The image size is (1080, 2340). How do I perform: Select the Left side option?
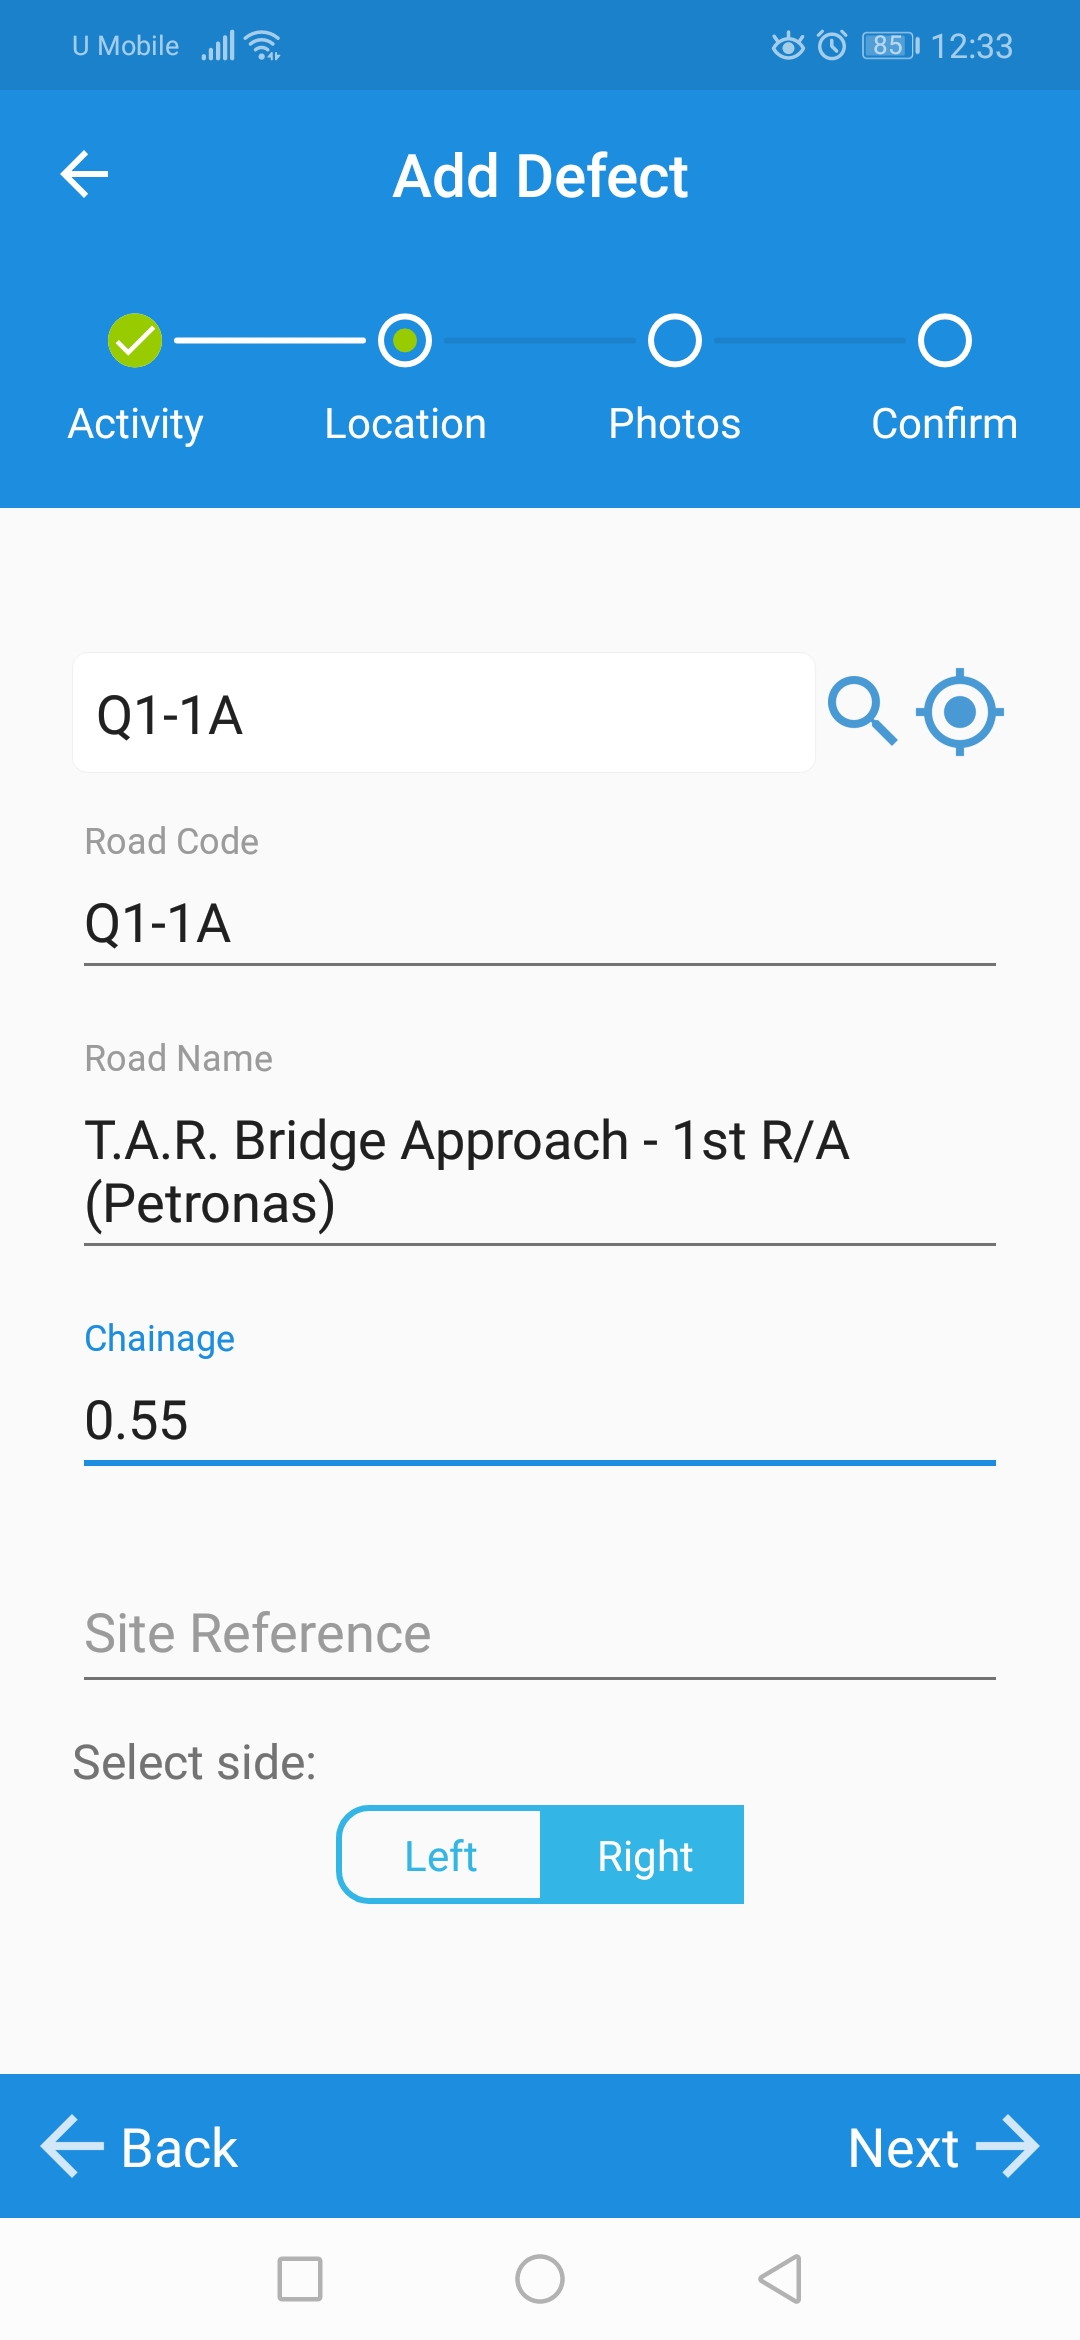tap(441, 1856)
